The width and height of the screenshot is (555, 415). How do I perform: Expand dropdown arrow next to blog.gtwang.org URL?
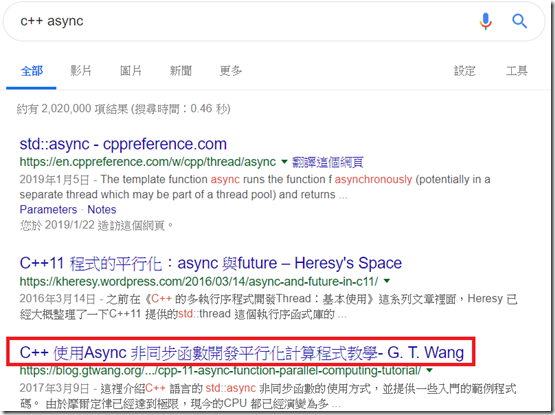[429, 370]
